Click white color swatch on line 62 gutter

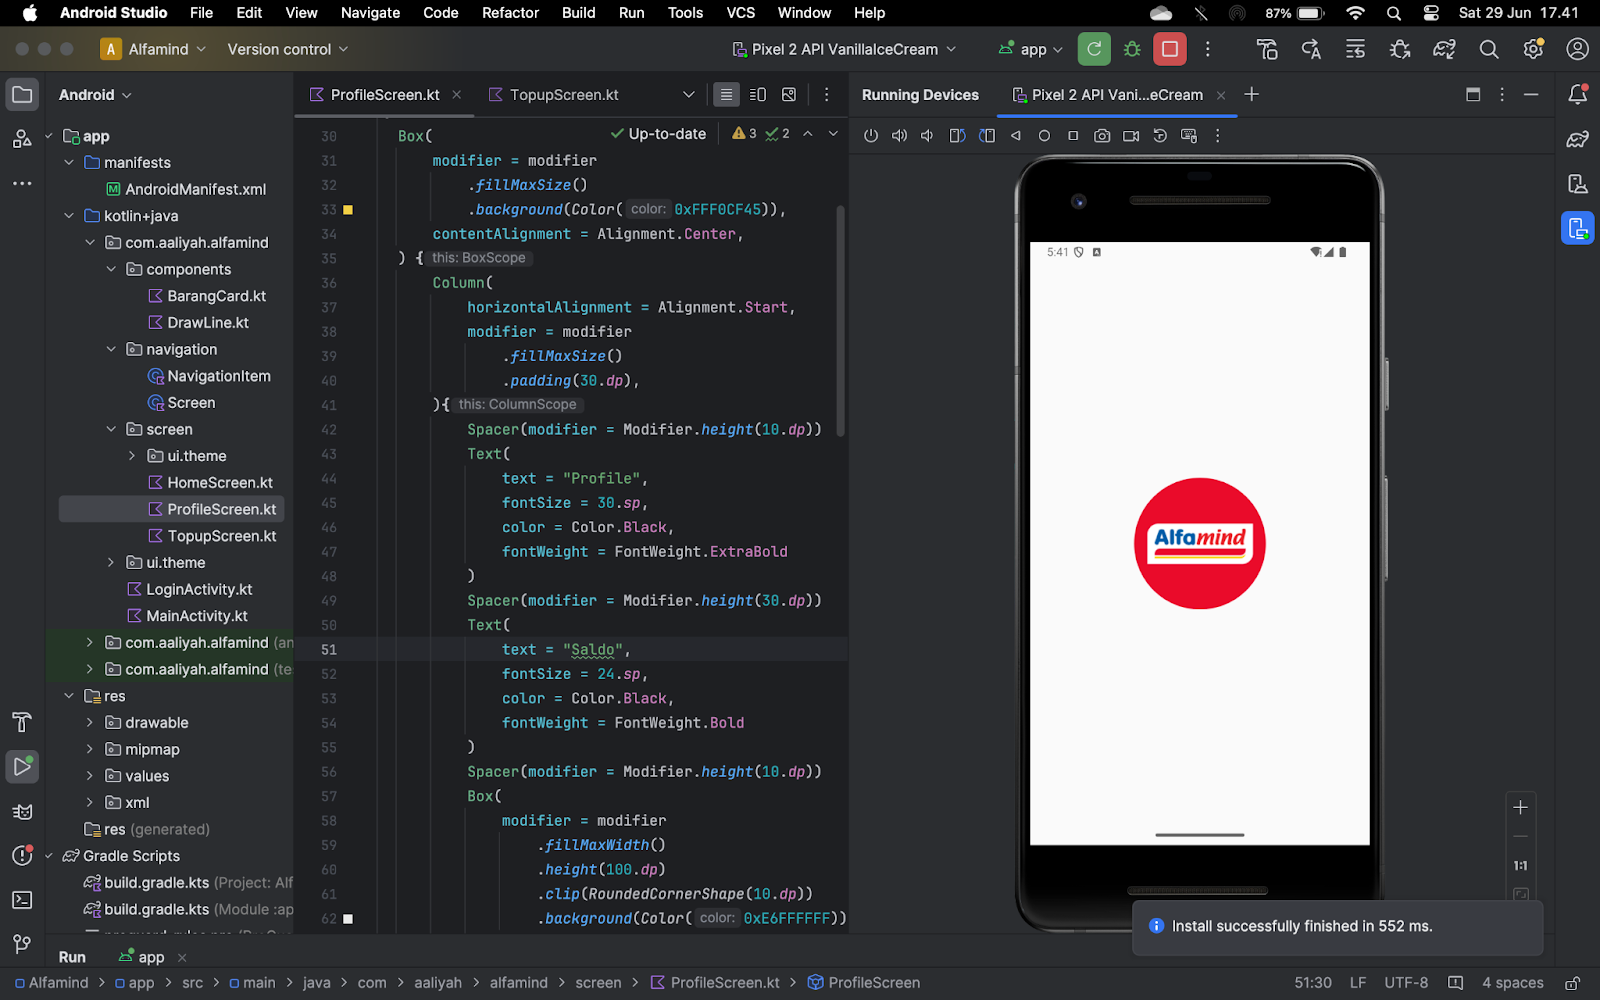348,919
